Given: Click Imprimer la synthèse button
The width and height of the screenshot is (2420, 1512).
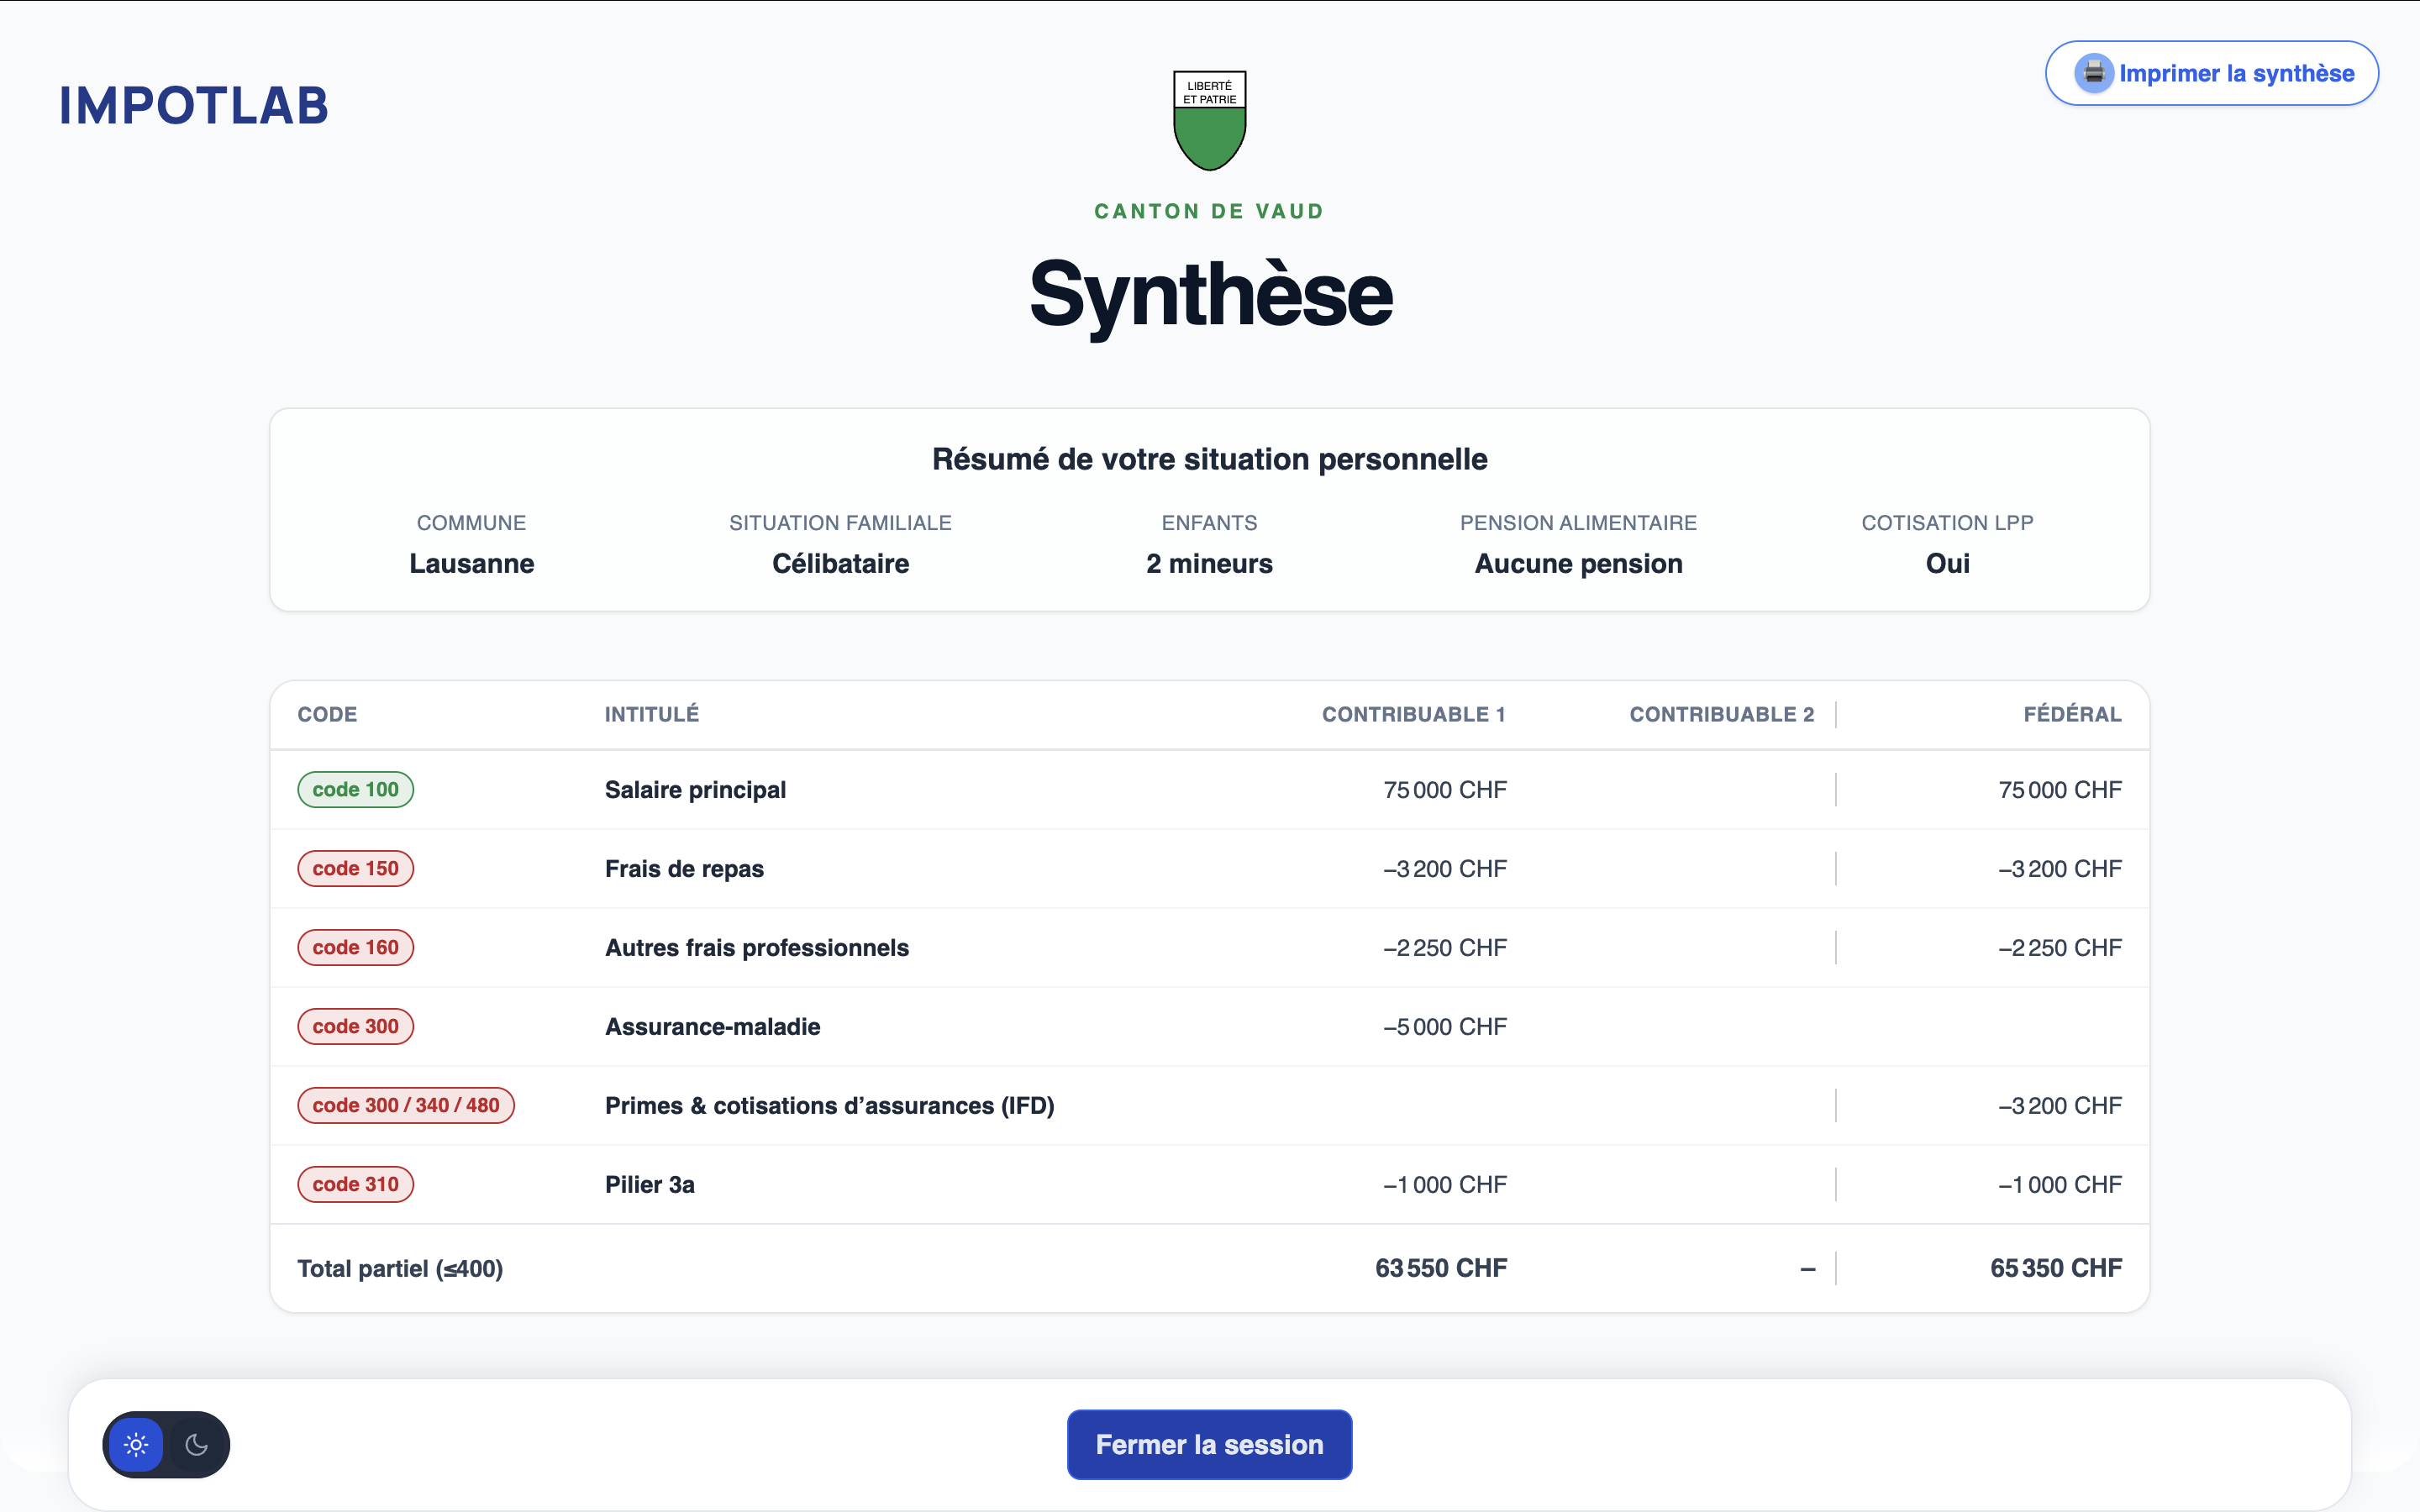Looking at the screenshot, I should (2212, 73).
